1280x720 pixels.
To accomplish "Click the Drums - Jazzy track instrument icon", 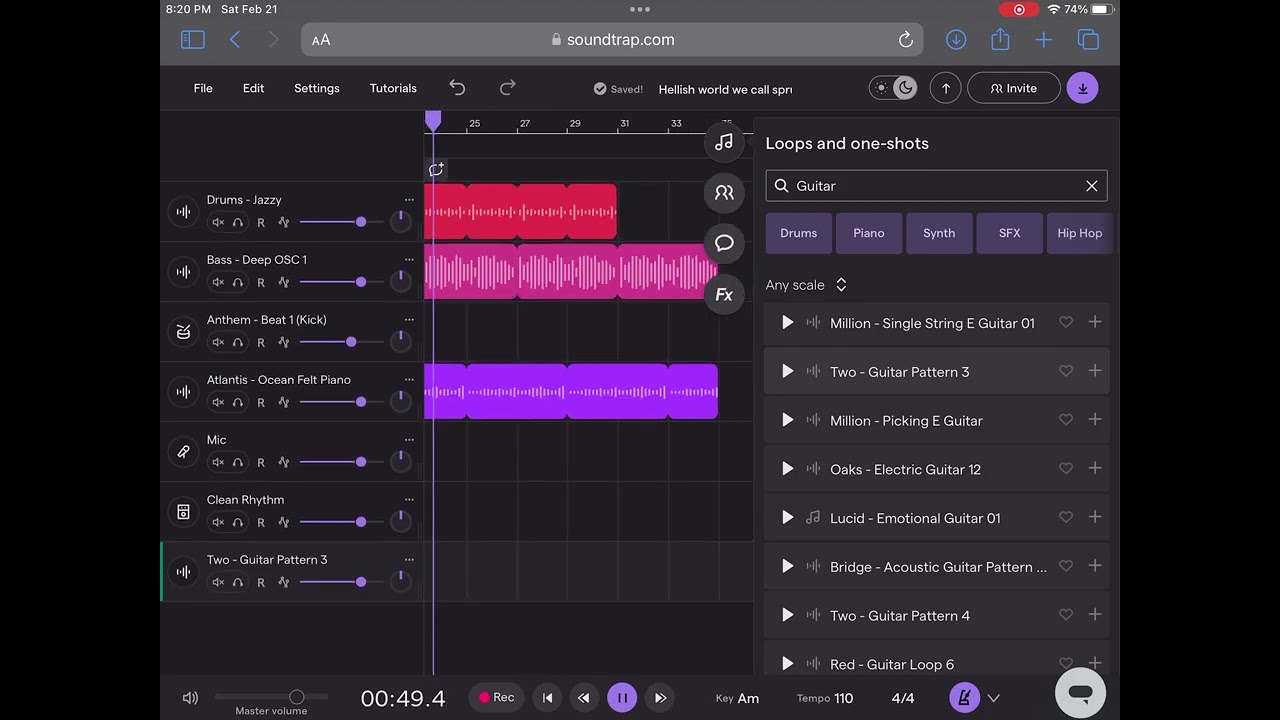I will tap(183, 212).
